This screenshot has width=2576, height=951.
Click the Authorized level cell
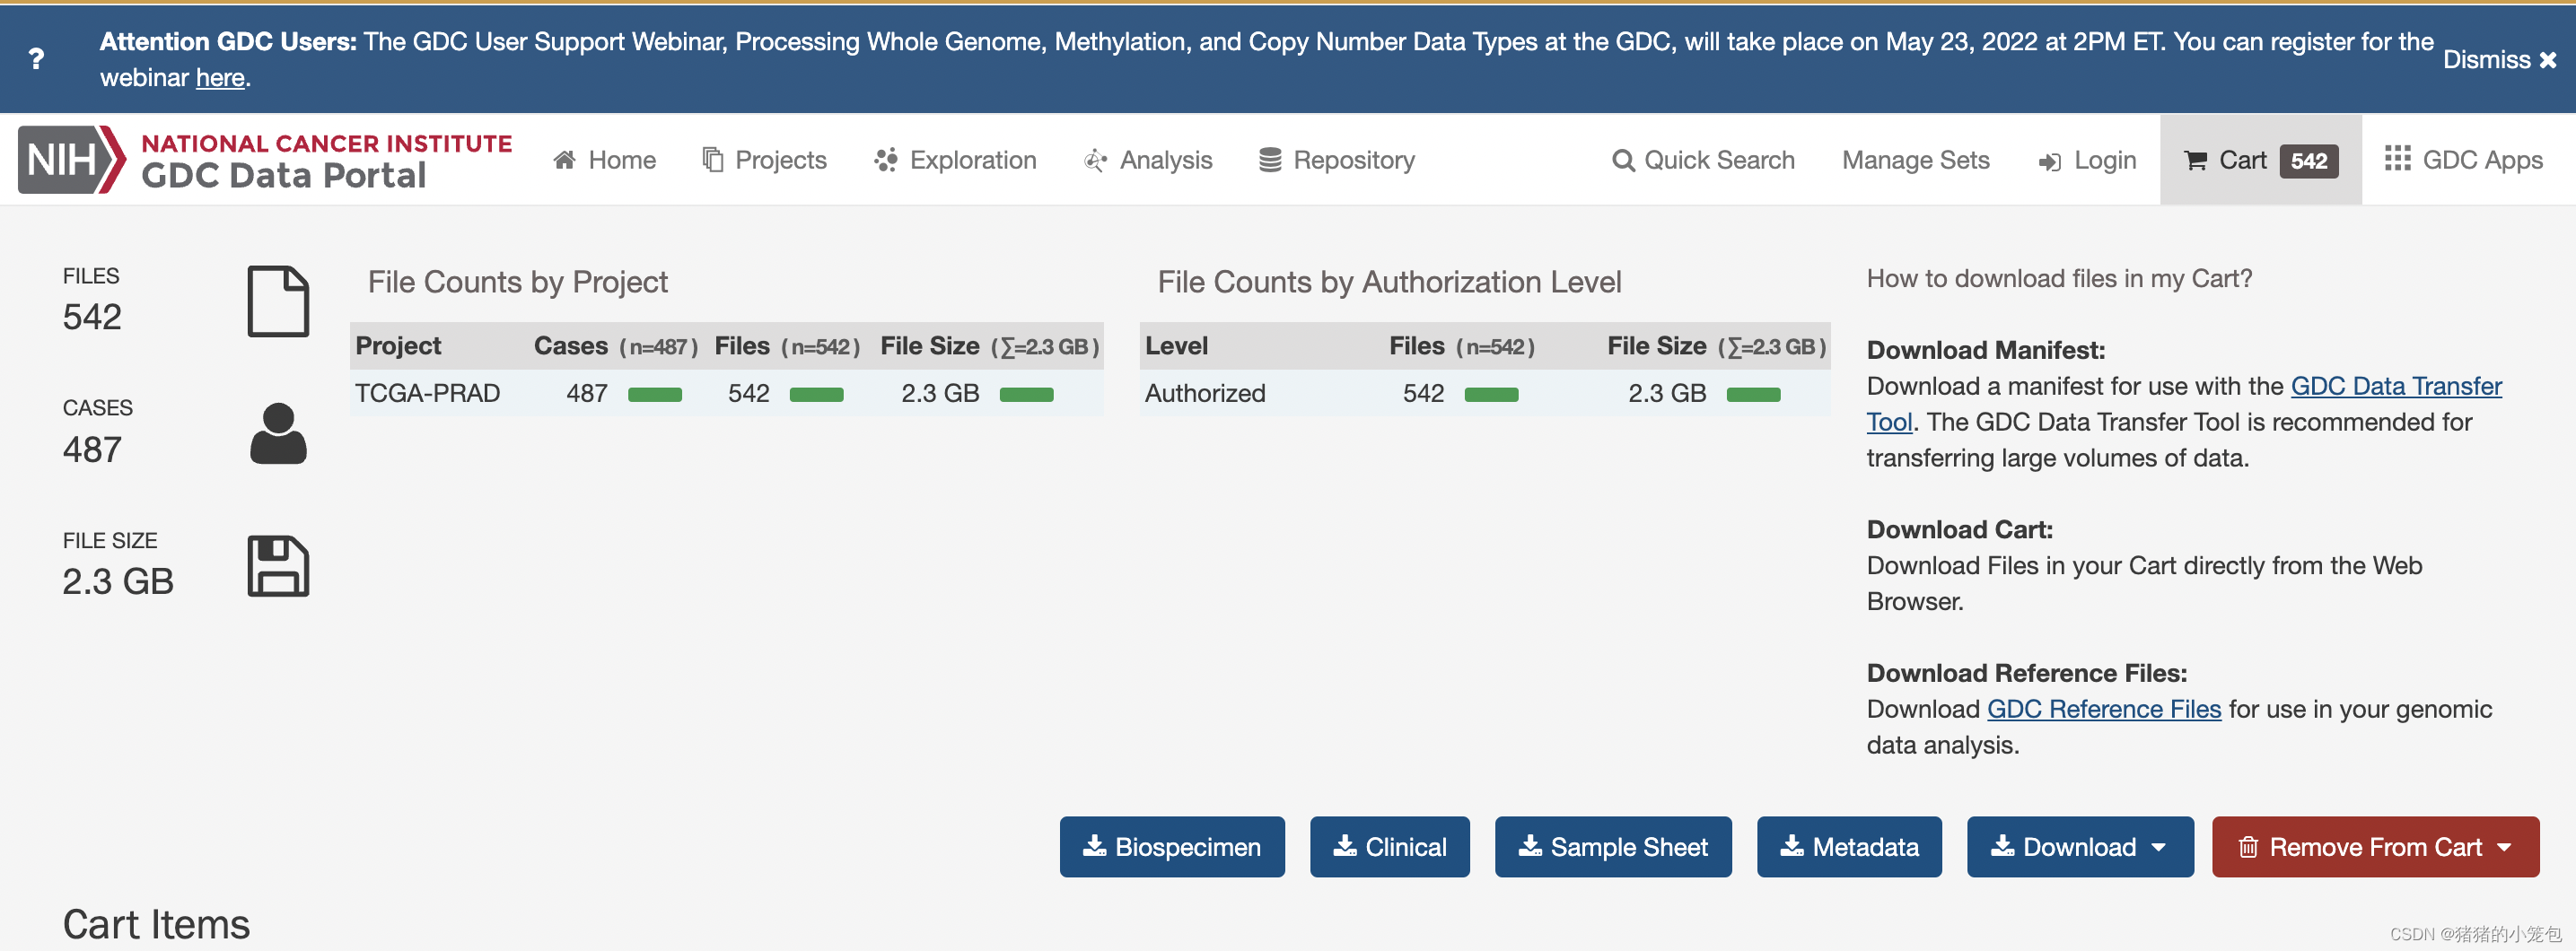[1205, 393]
